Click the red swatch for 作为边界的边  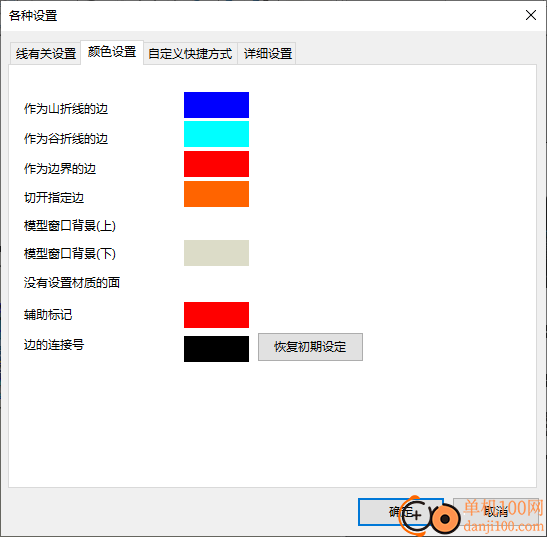coord(216,164)
